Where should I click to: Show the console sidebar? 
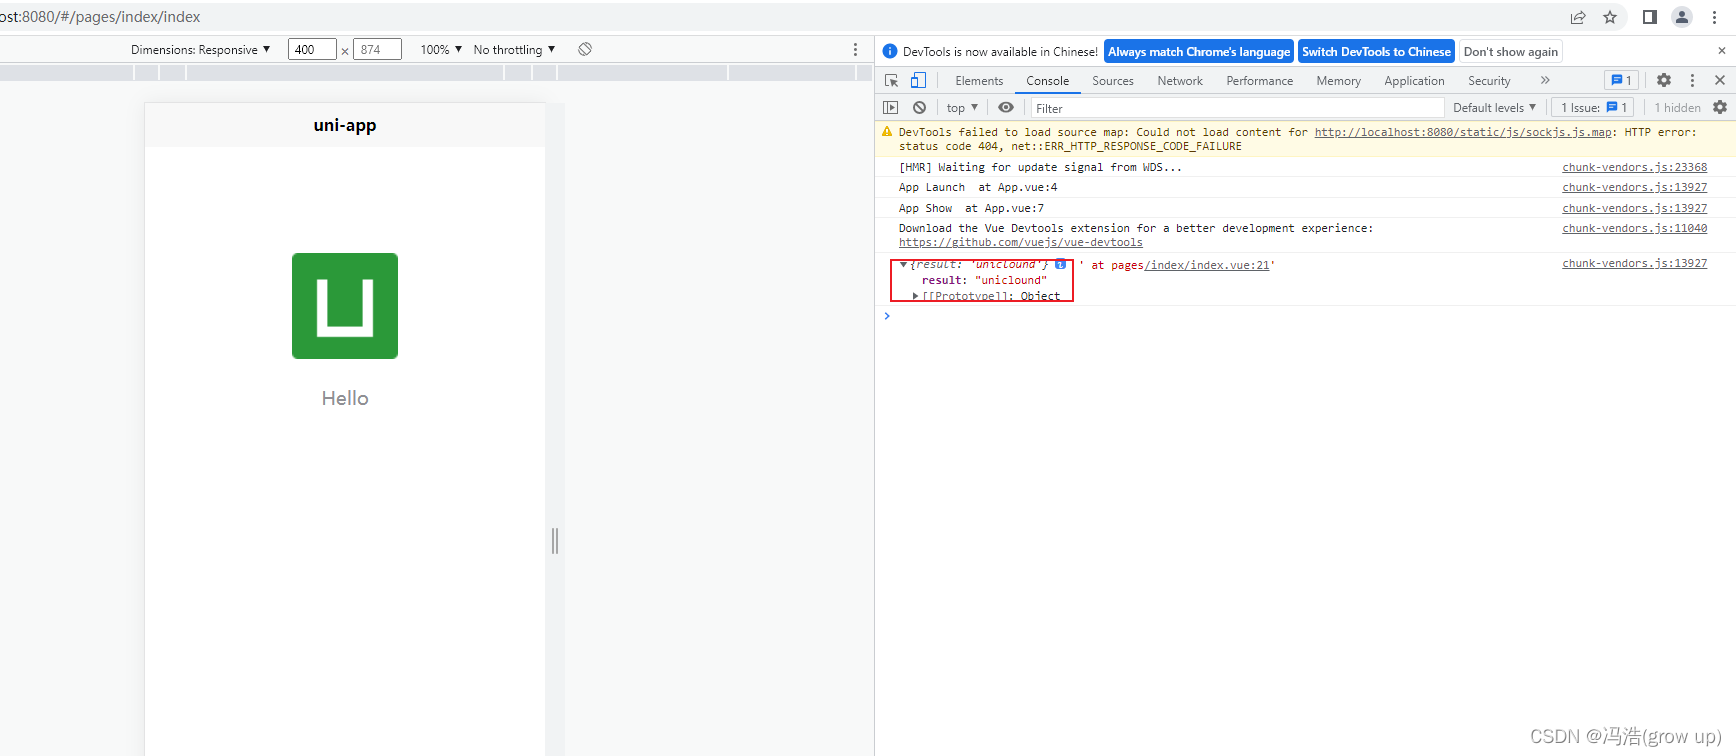tap(891, 107)
